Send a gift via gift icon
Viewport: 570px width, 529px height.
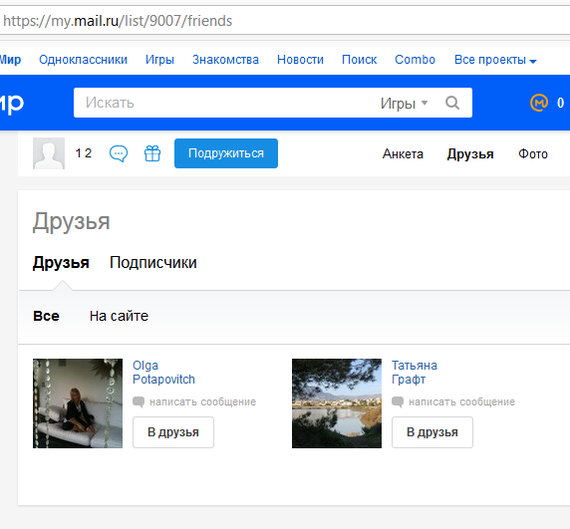[x=152, y=153]
